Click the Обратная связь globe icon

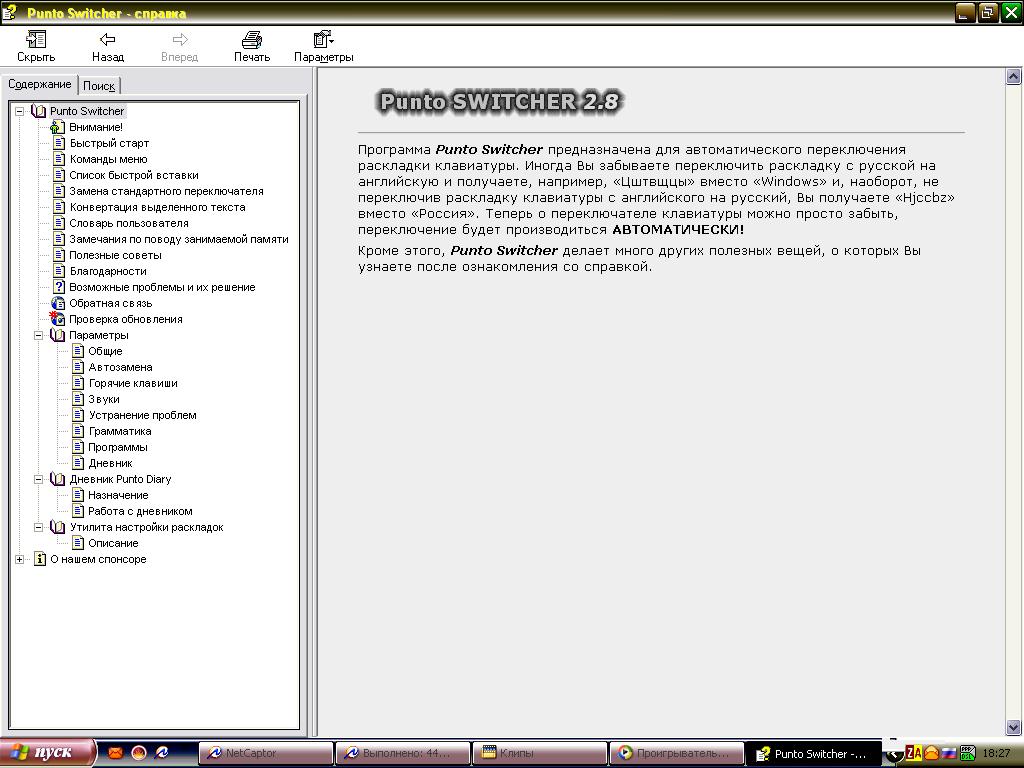[58, 303]
